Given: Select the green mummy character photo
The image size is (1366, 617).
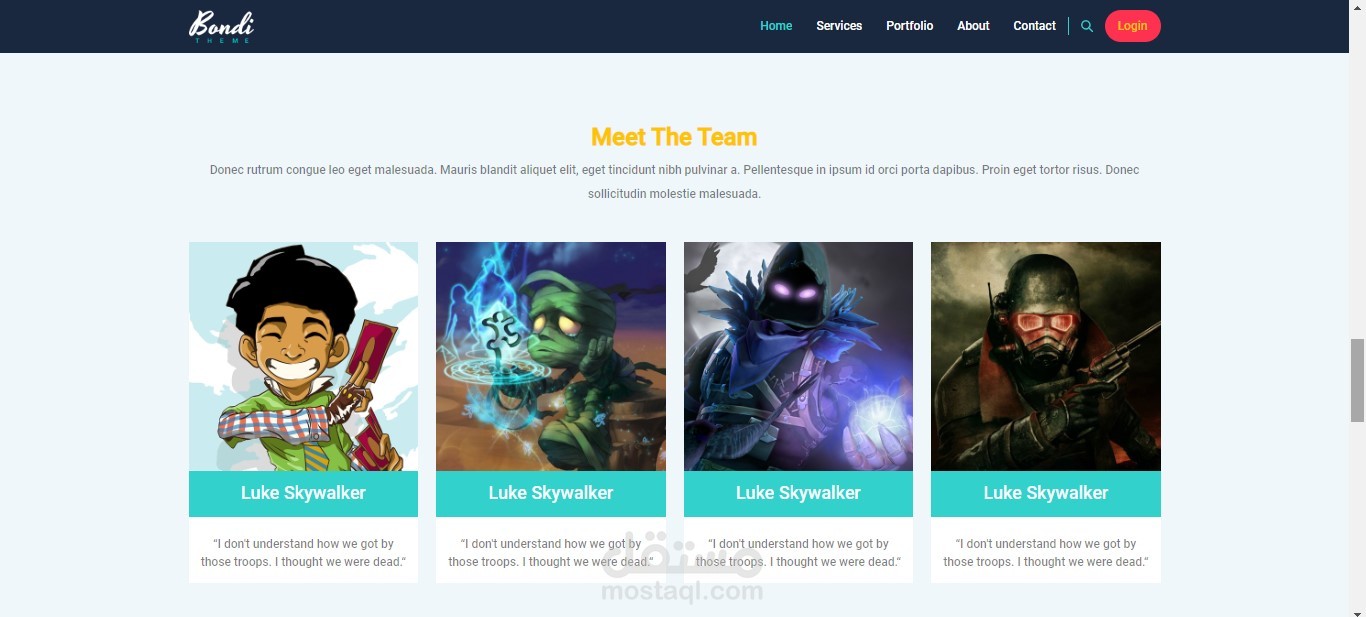Looking at the screenshot, I should coord(551,356).
